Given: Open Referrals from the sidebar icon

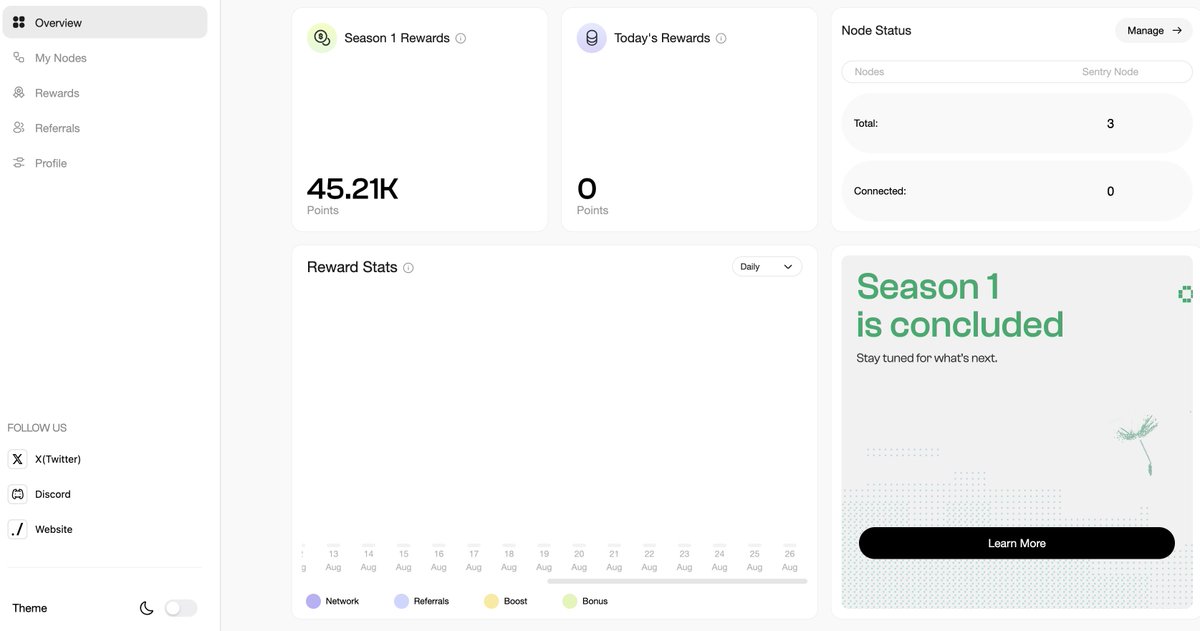Looking at the screenshot, I should 16,127.
